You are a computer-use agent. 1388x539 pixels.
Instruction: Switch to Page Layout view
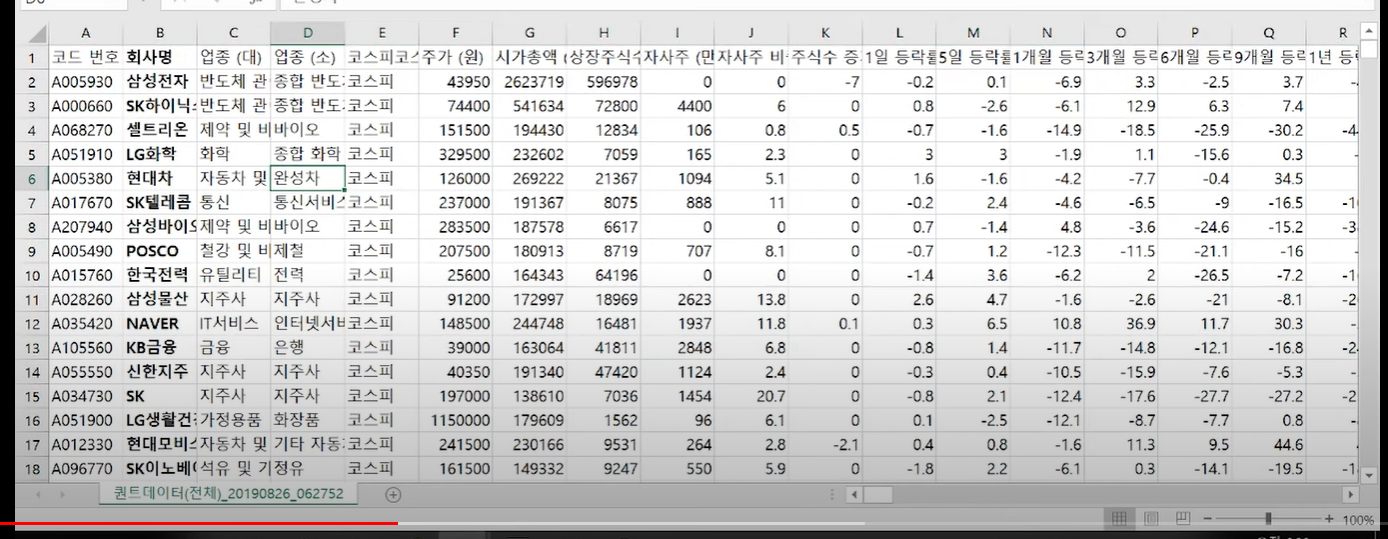click(1151, 519)
